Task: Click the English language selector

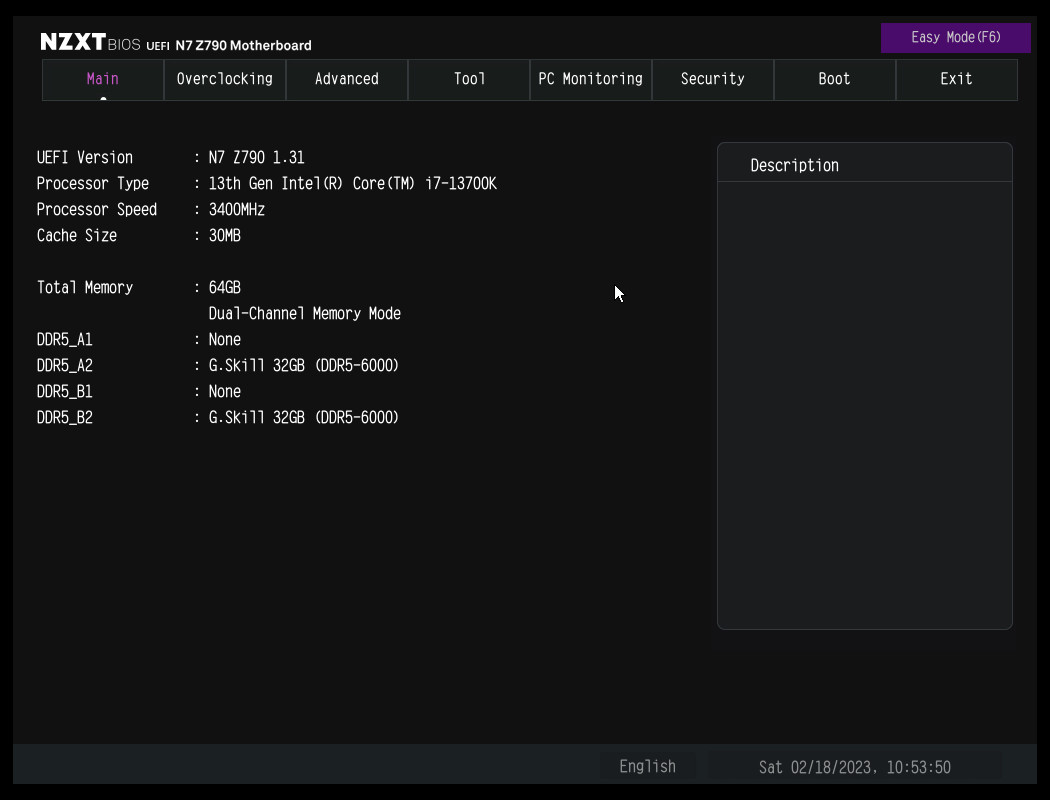Action: coord(647,767)
